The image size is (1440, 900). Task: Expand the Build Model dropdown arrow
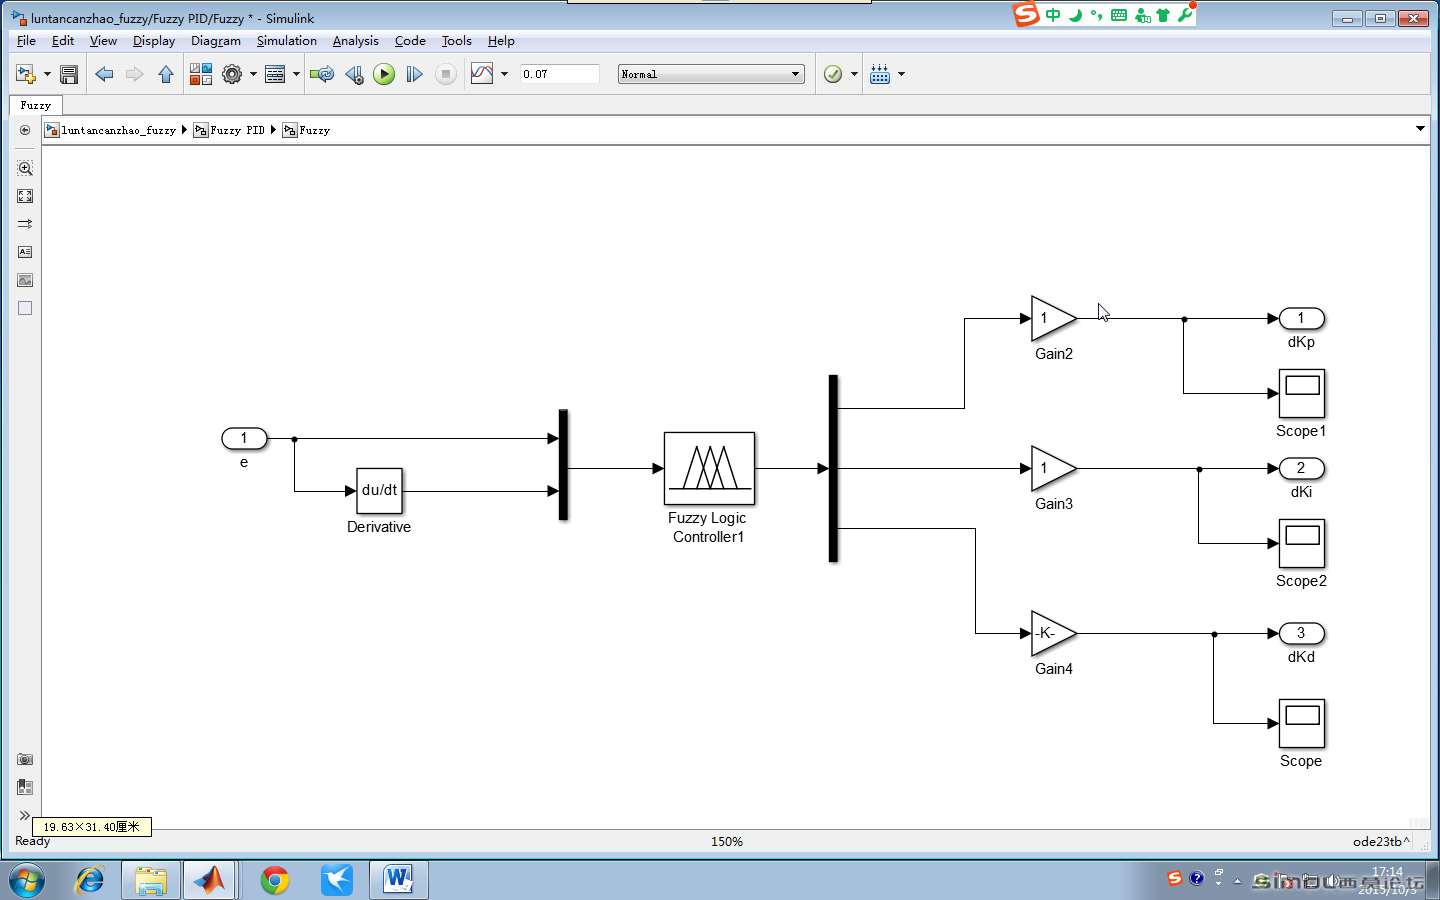[x=901, y=74]
